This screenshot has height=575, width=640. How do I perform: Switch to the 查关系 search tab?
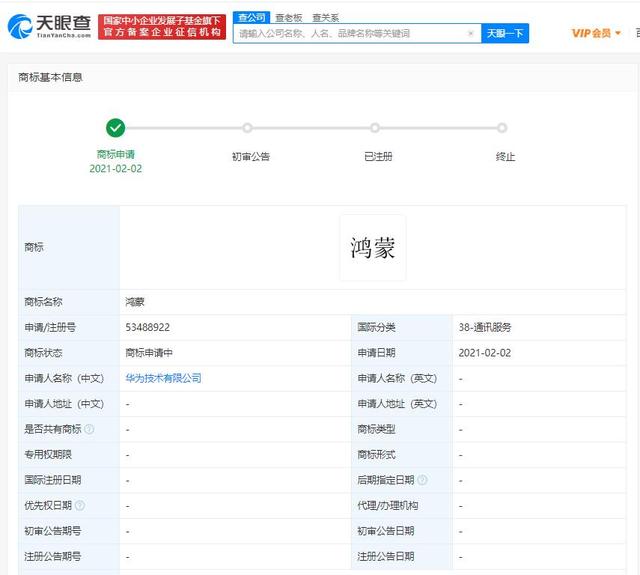tap(326, 18)
